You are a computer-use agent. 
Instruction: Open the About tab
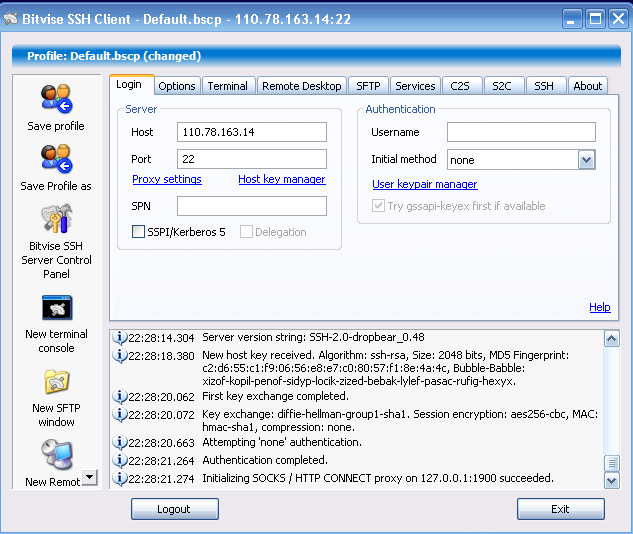coord(588,86)
